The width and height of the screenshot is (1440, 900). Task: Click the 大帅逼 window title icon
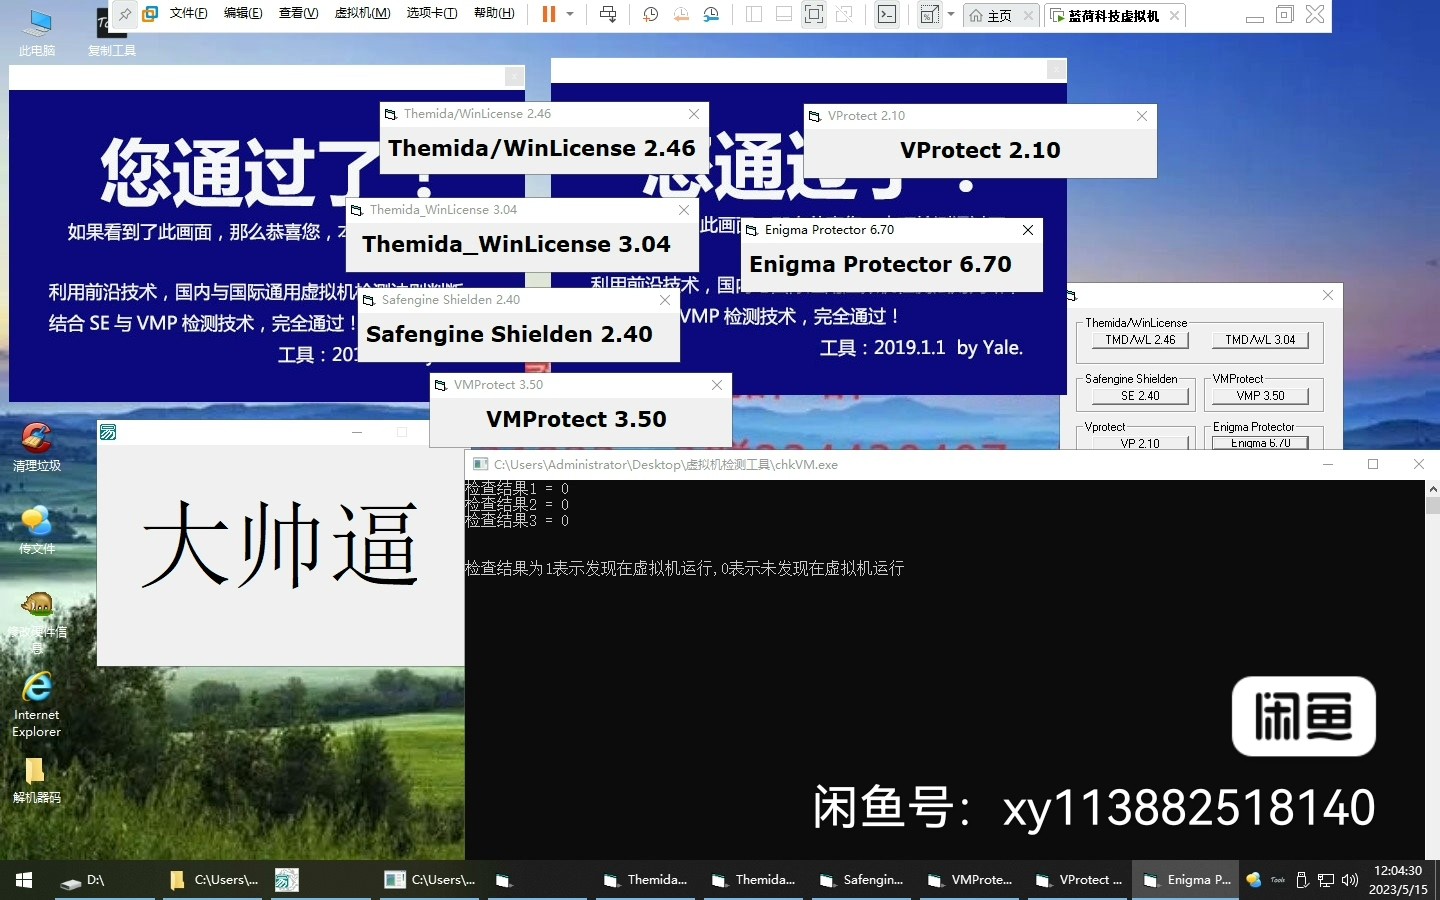(108, 432)
